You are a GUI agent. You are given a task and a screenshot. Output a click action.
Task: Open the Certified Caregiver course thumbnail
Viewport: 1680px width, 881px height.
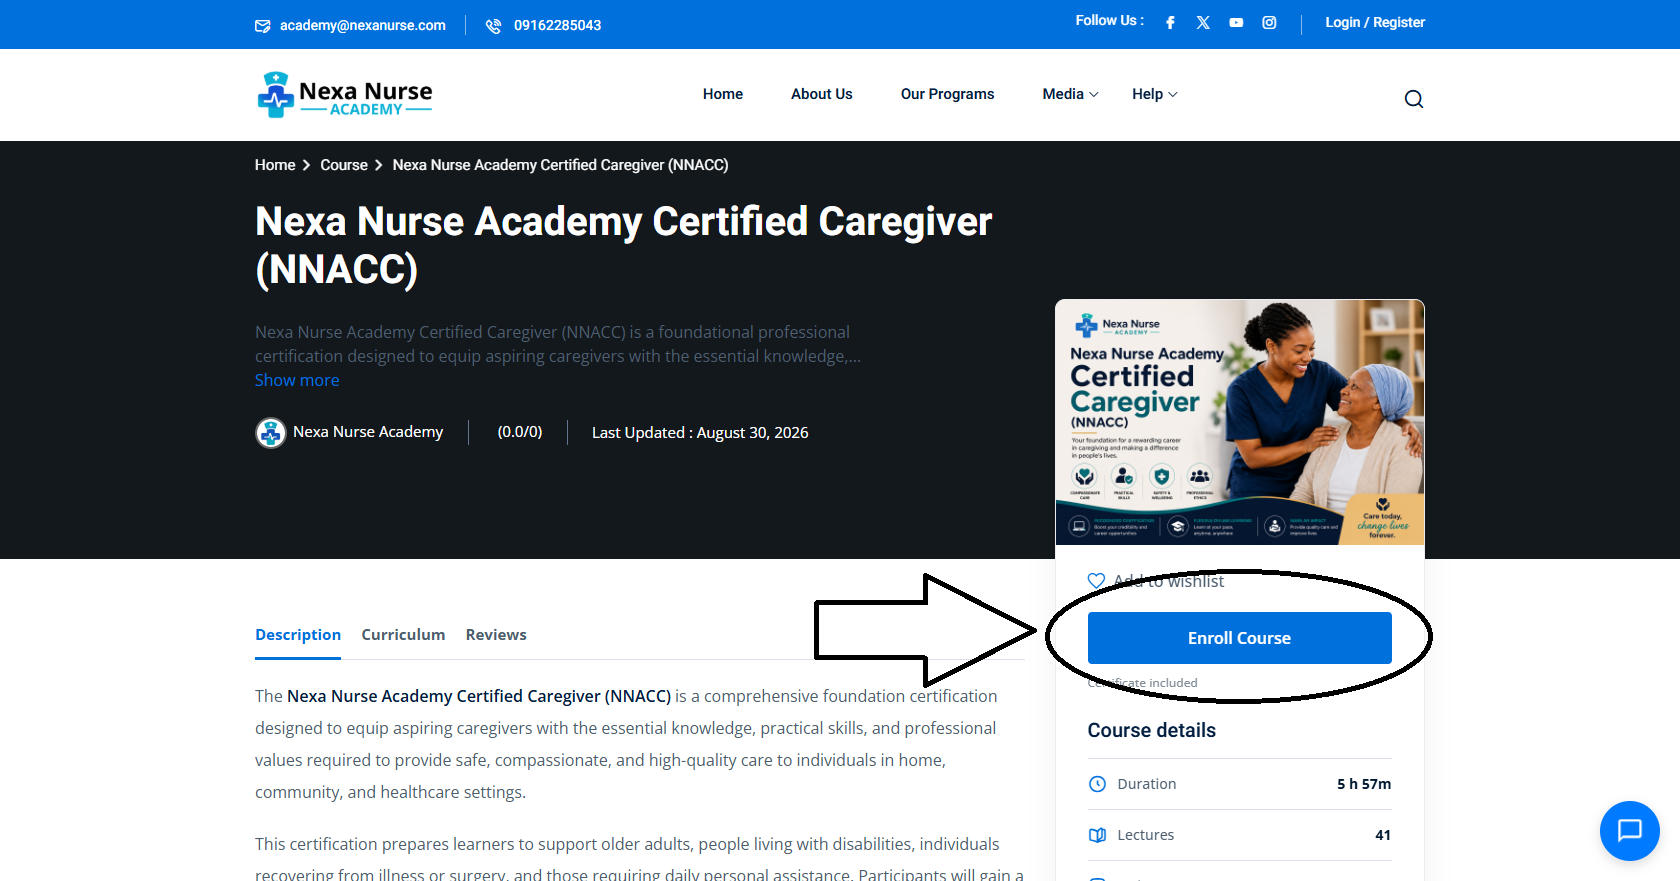(1240, 422)
